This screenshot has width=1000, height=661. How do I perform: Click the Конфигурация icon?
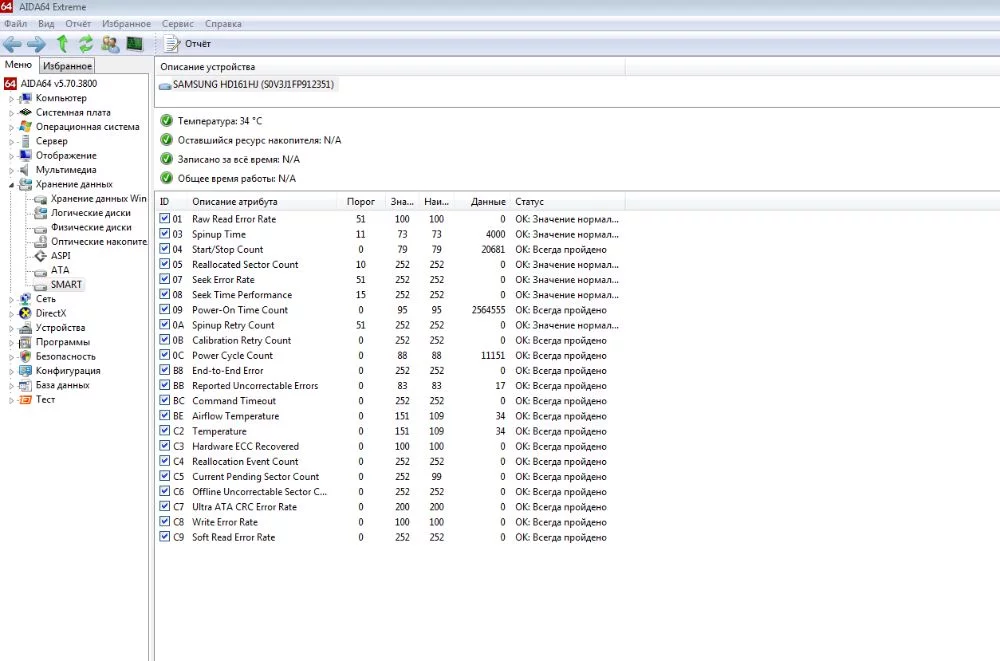[x=26, y=371]
